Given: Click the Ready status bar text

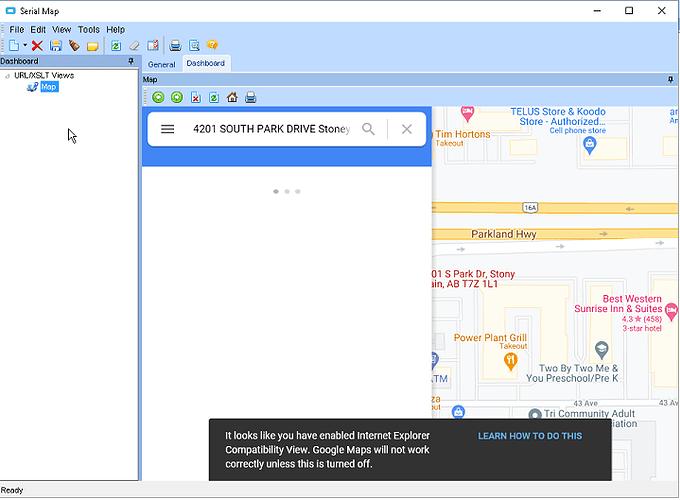Looking at the screenshot, I should [12, 490].
